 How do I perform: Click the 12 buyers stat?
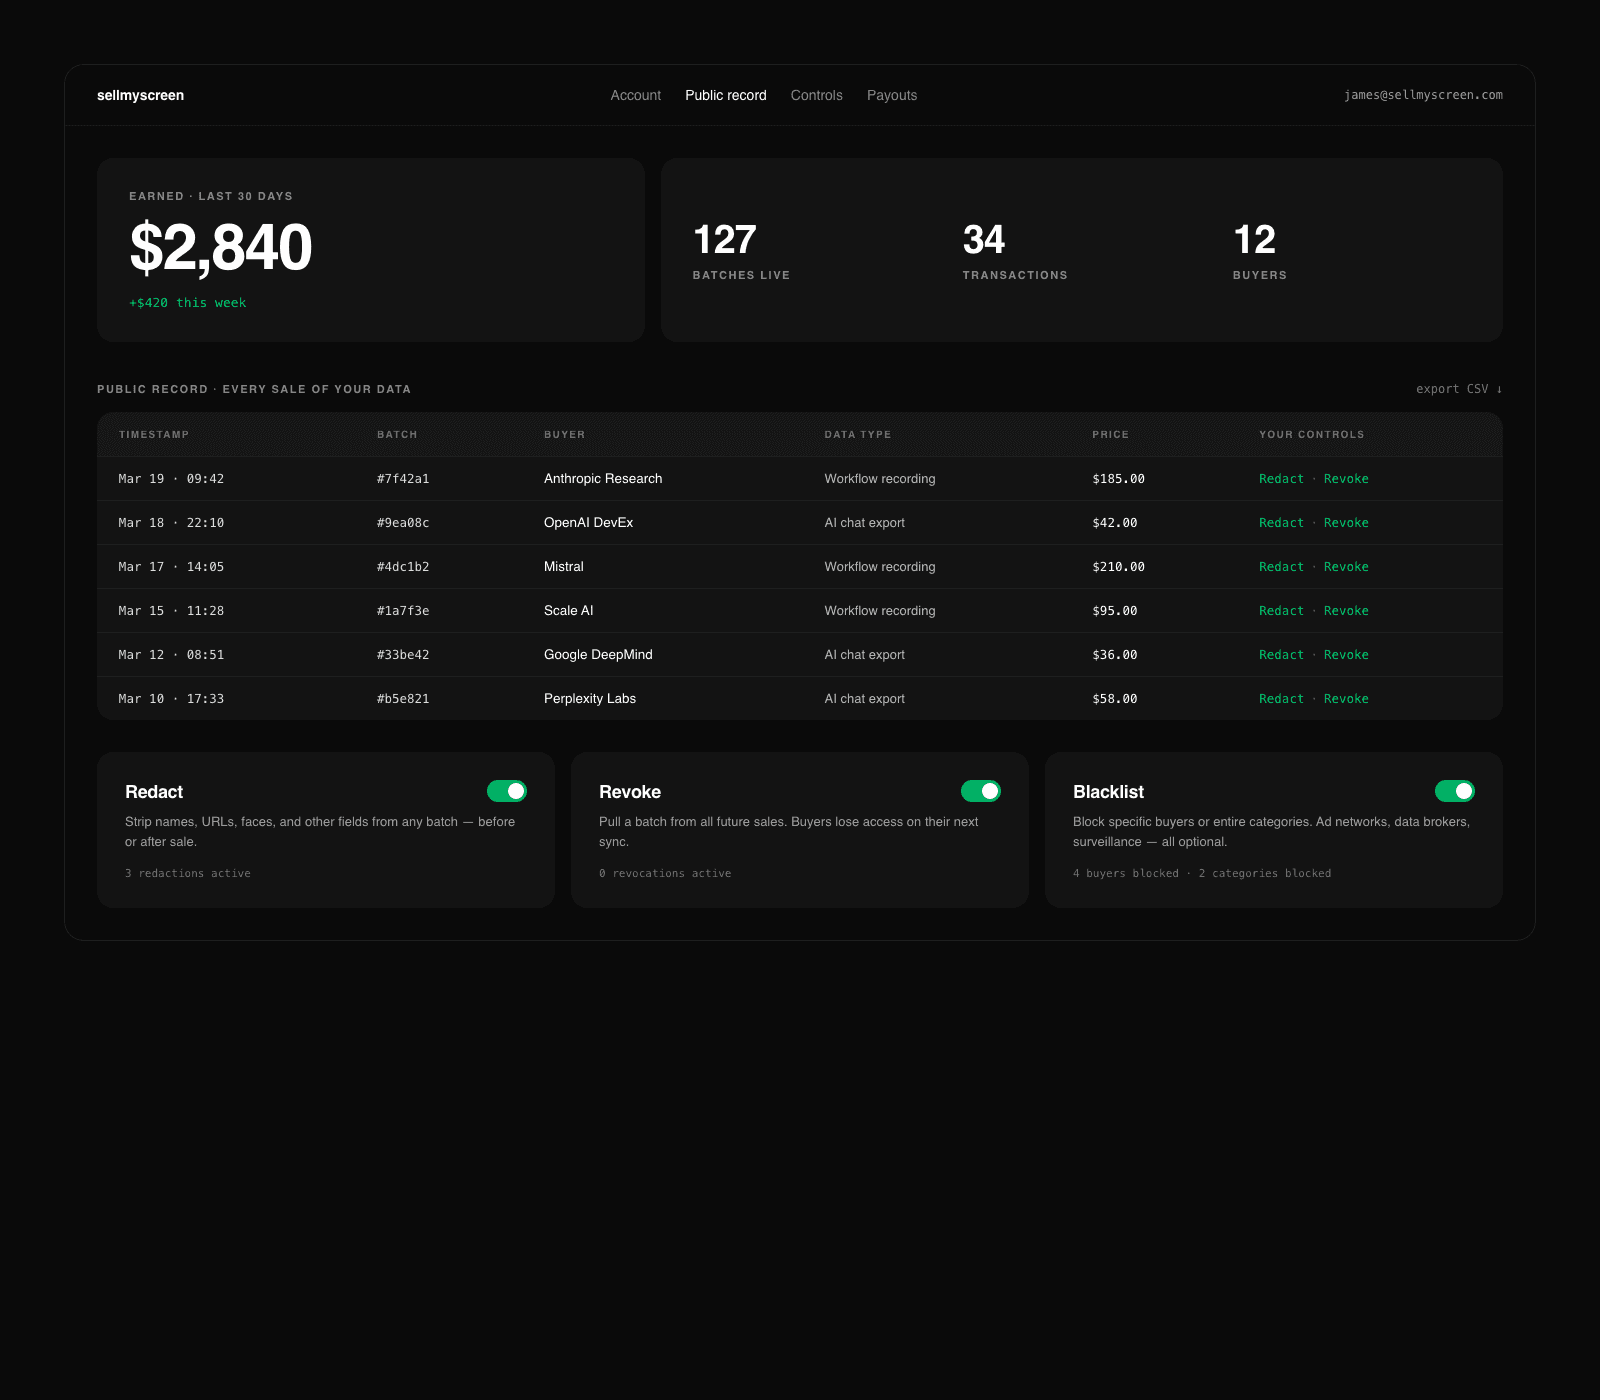click(x=1260, y=252)
